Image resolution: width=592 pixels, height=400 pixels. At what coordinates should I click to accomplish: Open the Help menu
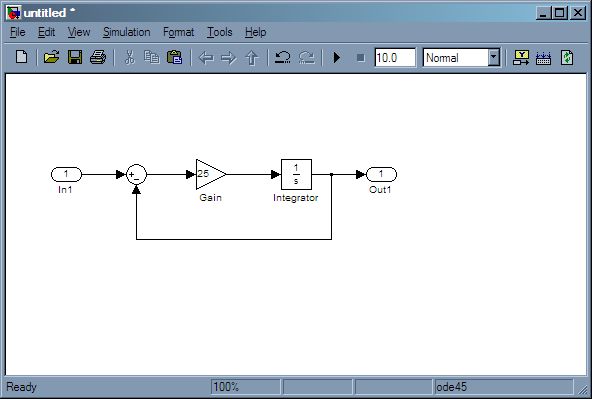click(x=256, y=32)
